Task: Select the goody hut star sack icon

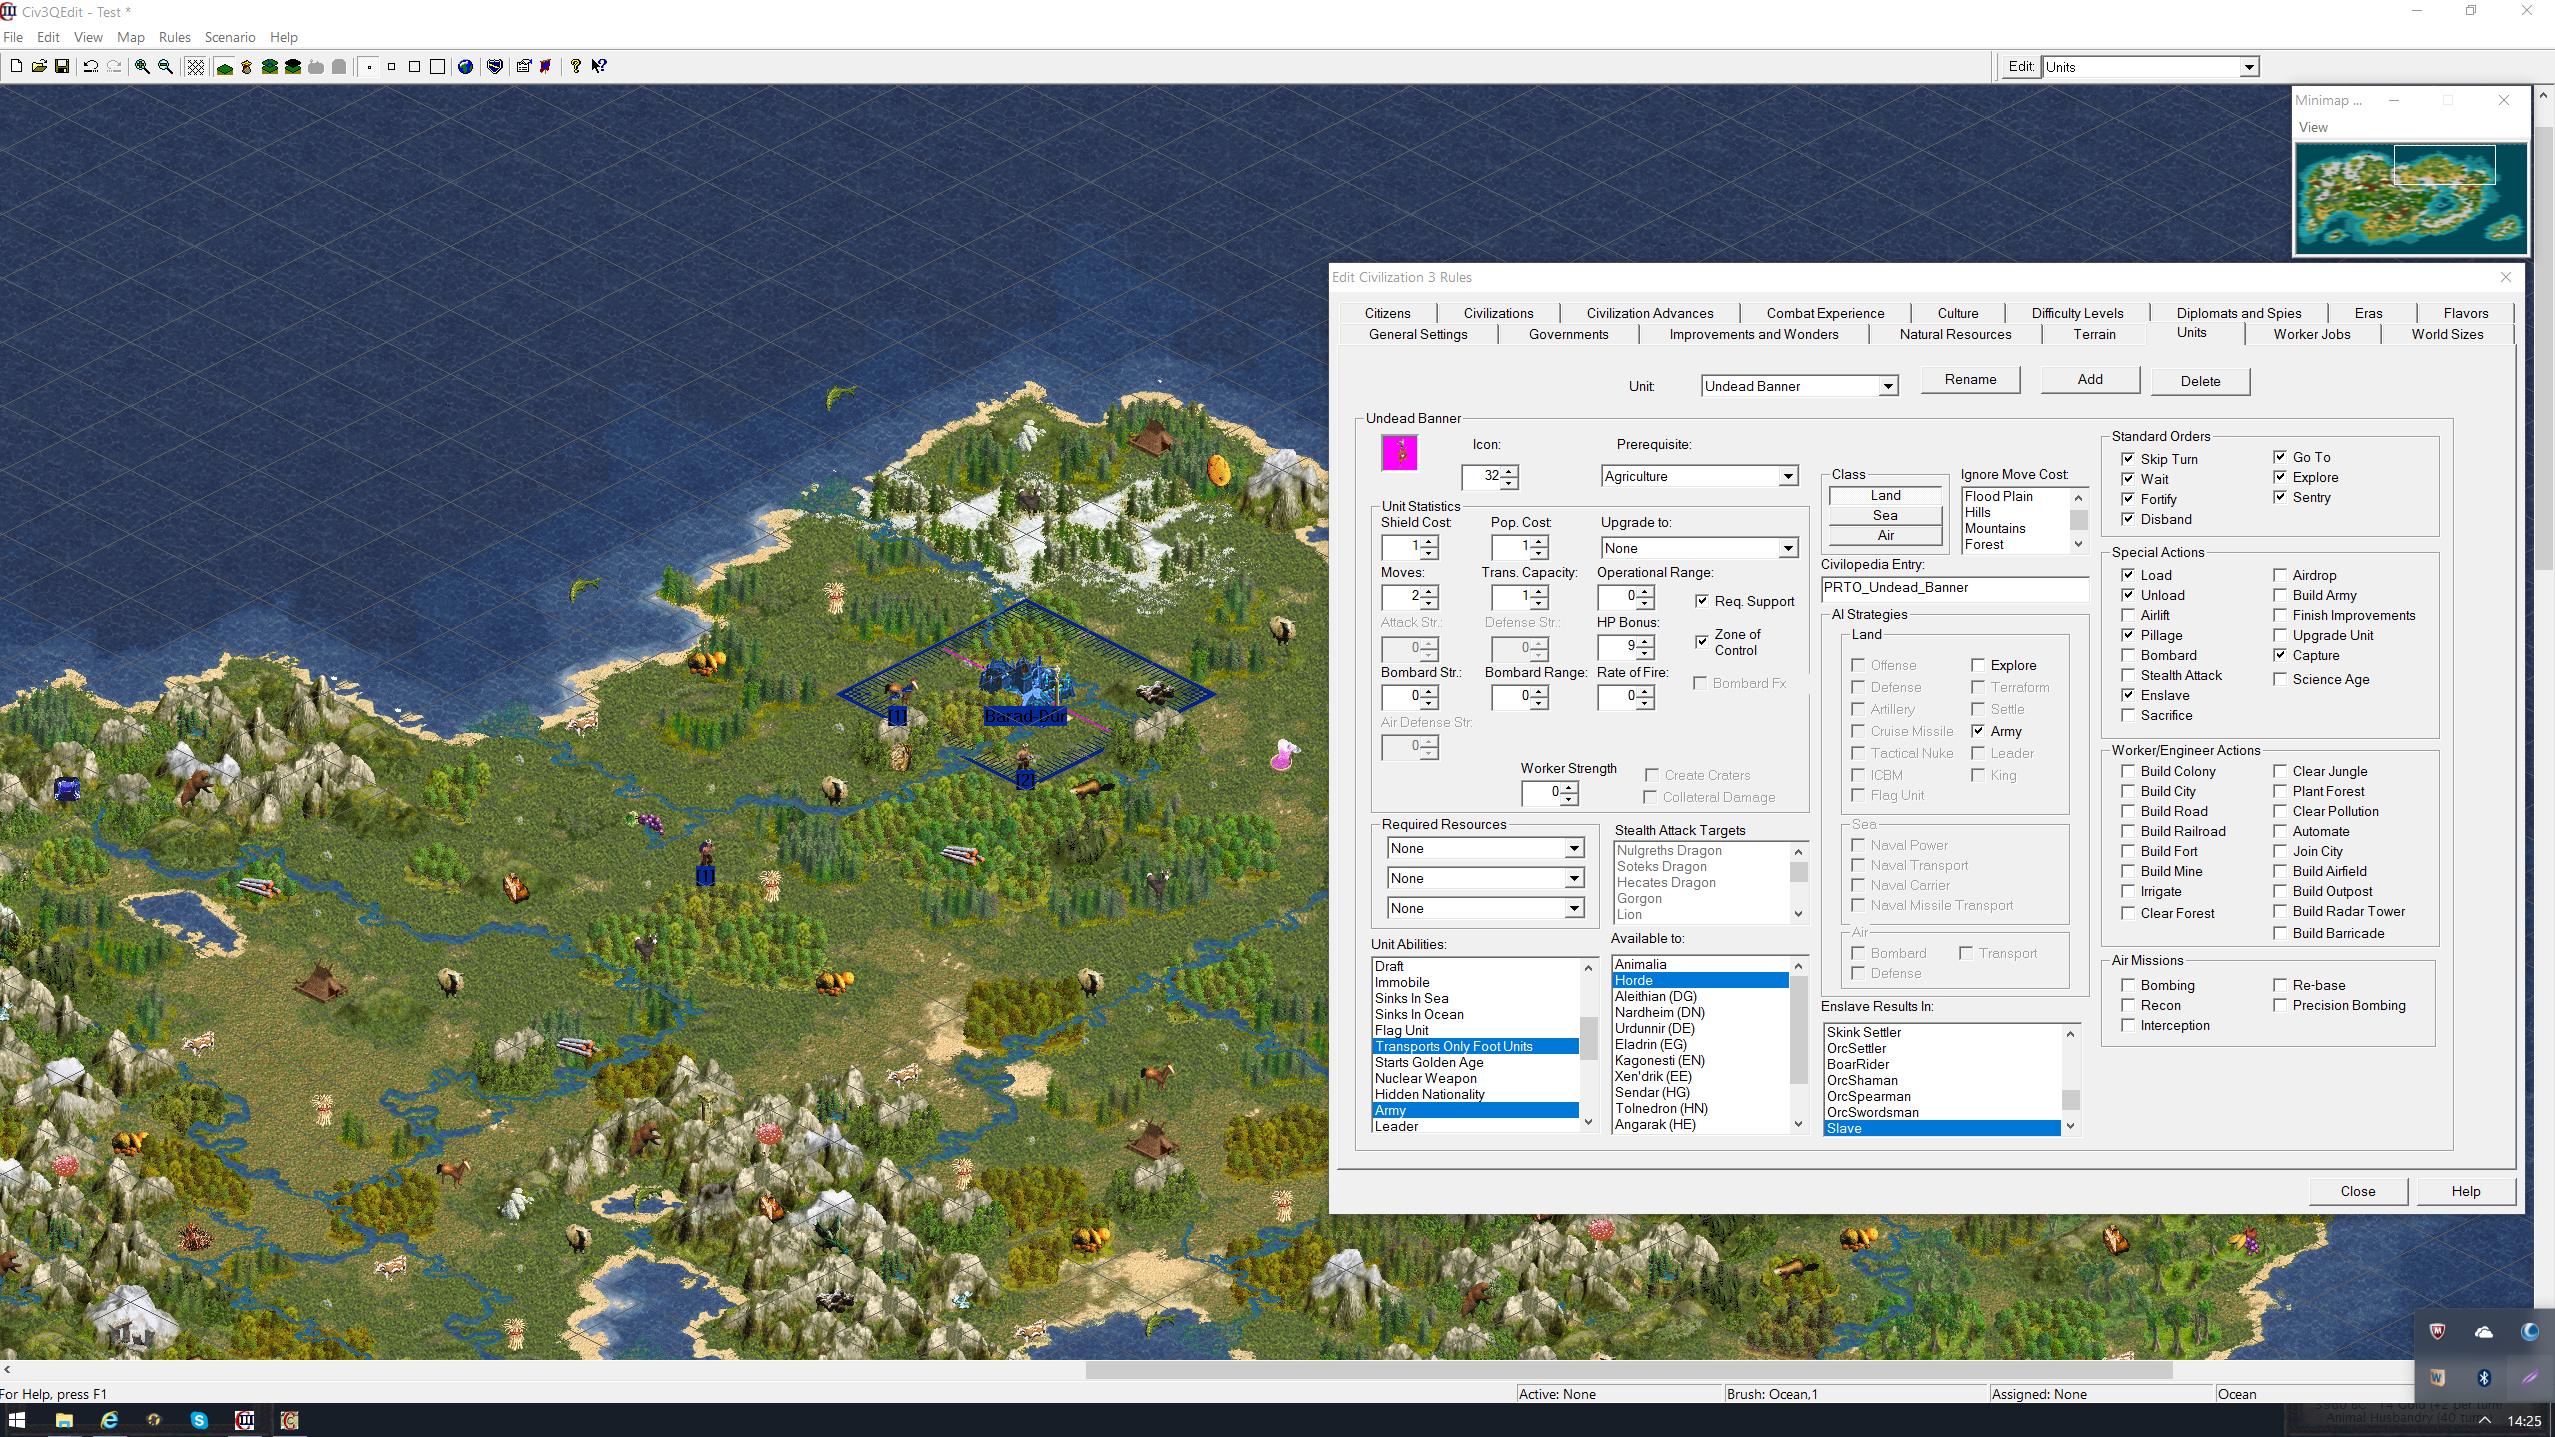Action: (x=247, y=67)
